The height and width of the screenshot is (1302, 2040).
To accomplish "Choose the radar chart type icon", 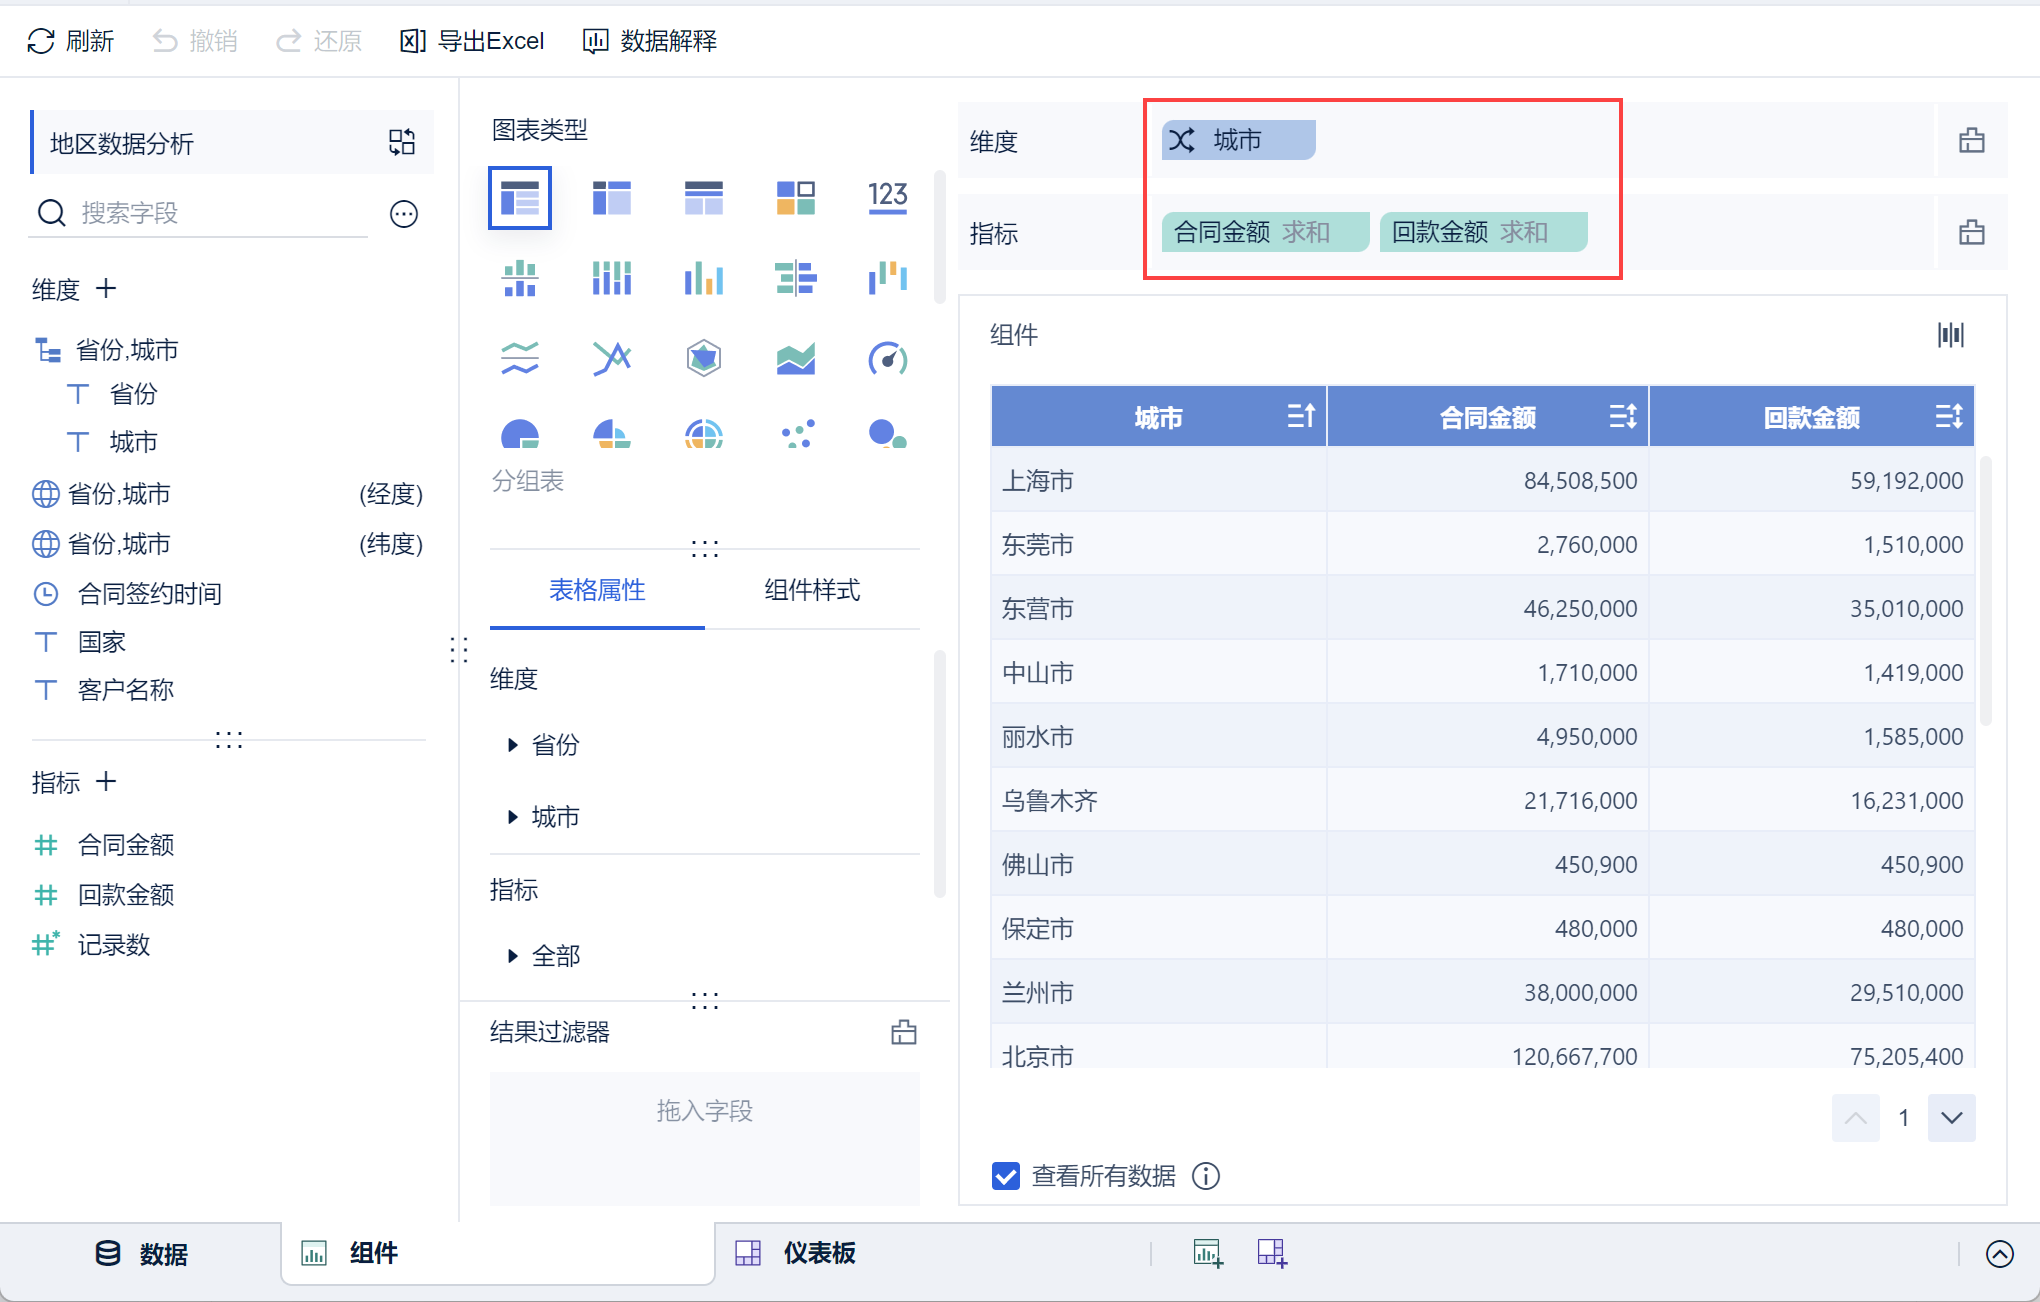I will point(703,357).
